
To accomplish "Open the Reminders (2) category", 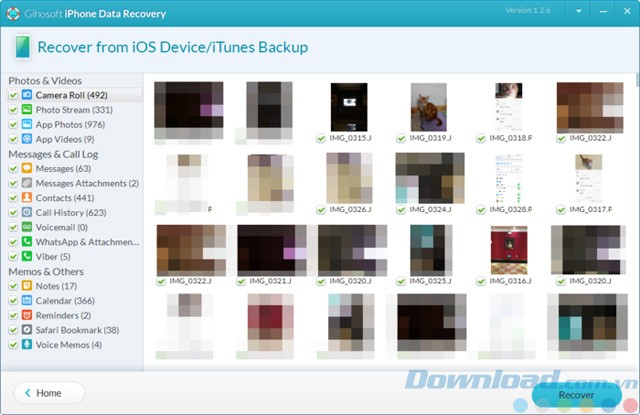I will tap(64, 316).
